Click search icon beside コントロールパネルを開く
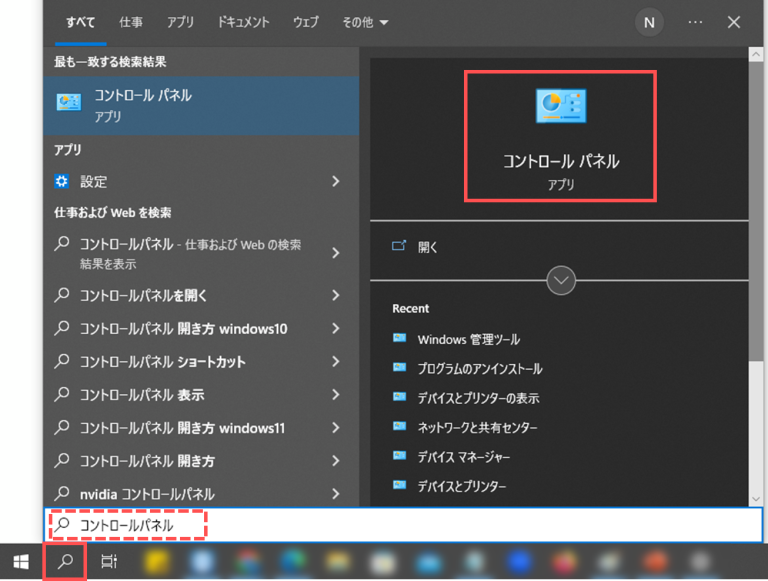This screenshot has width=768, height=581. click(62, 295)
